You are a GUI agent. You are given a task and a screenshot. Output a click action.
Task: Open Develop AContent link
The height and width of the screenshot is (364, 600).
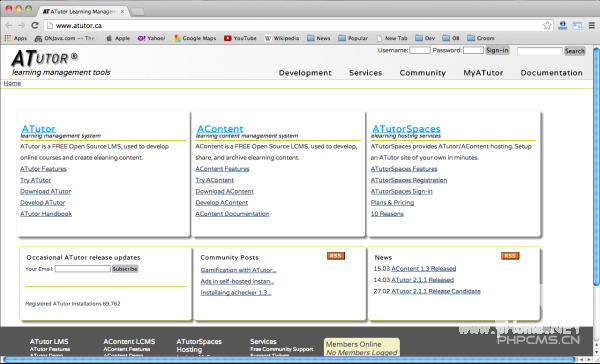[222, 202]
